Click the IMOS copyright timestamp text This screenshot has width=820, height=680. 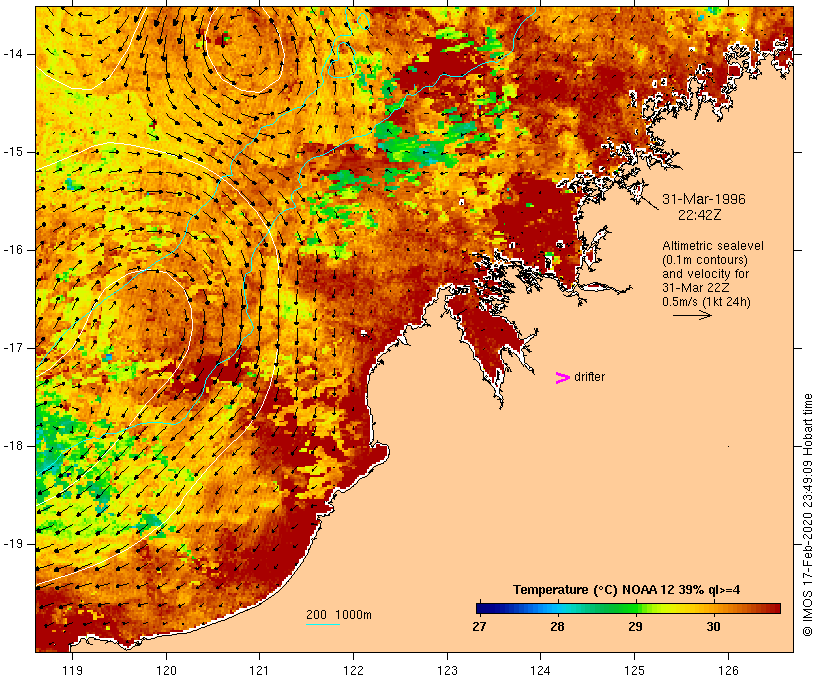coord(808,515)
